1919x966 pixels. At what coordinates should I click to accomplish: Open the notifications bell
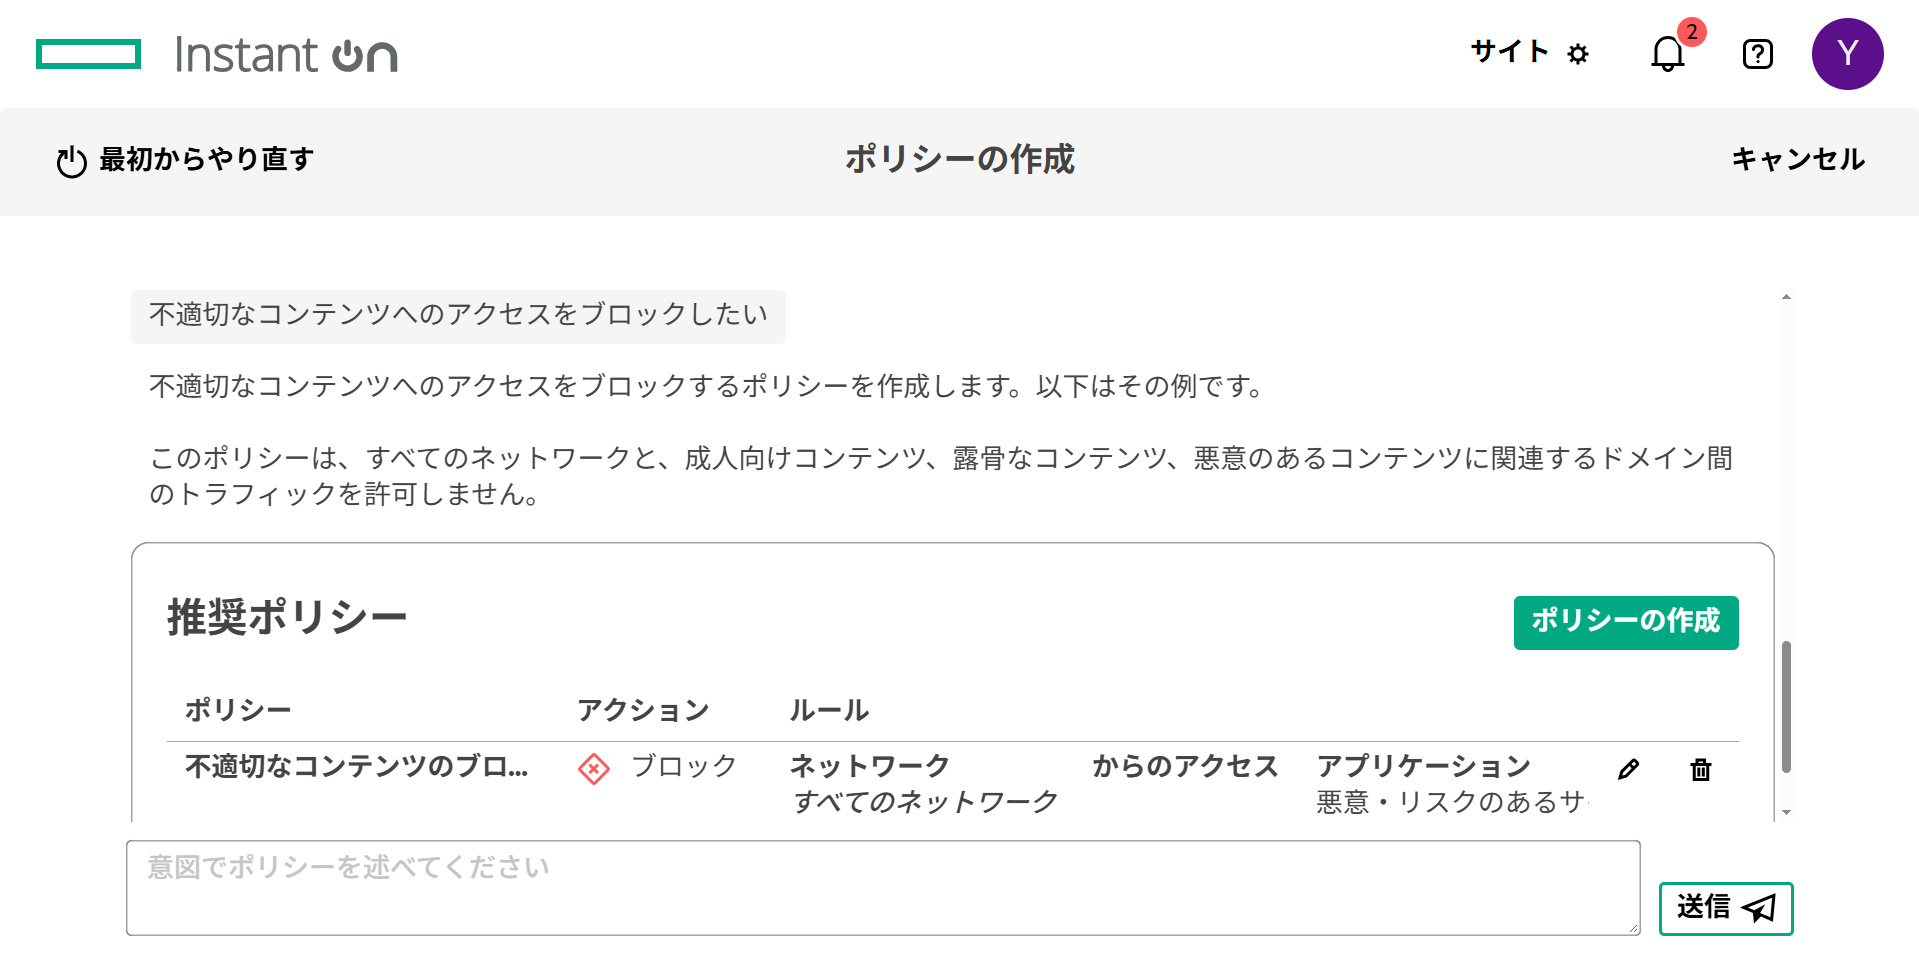tap(1667, 54)
